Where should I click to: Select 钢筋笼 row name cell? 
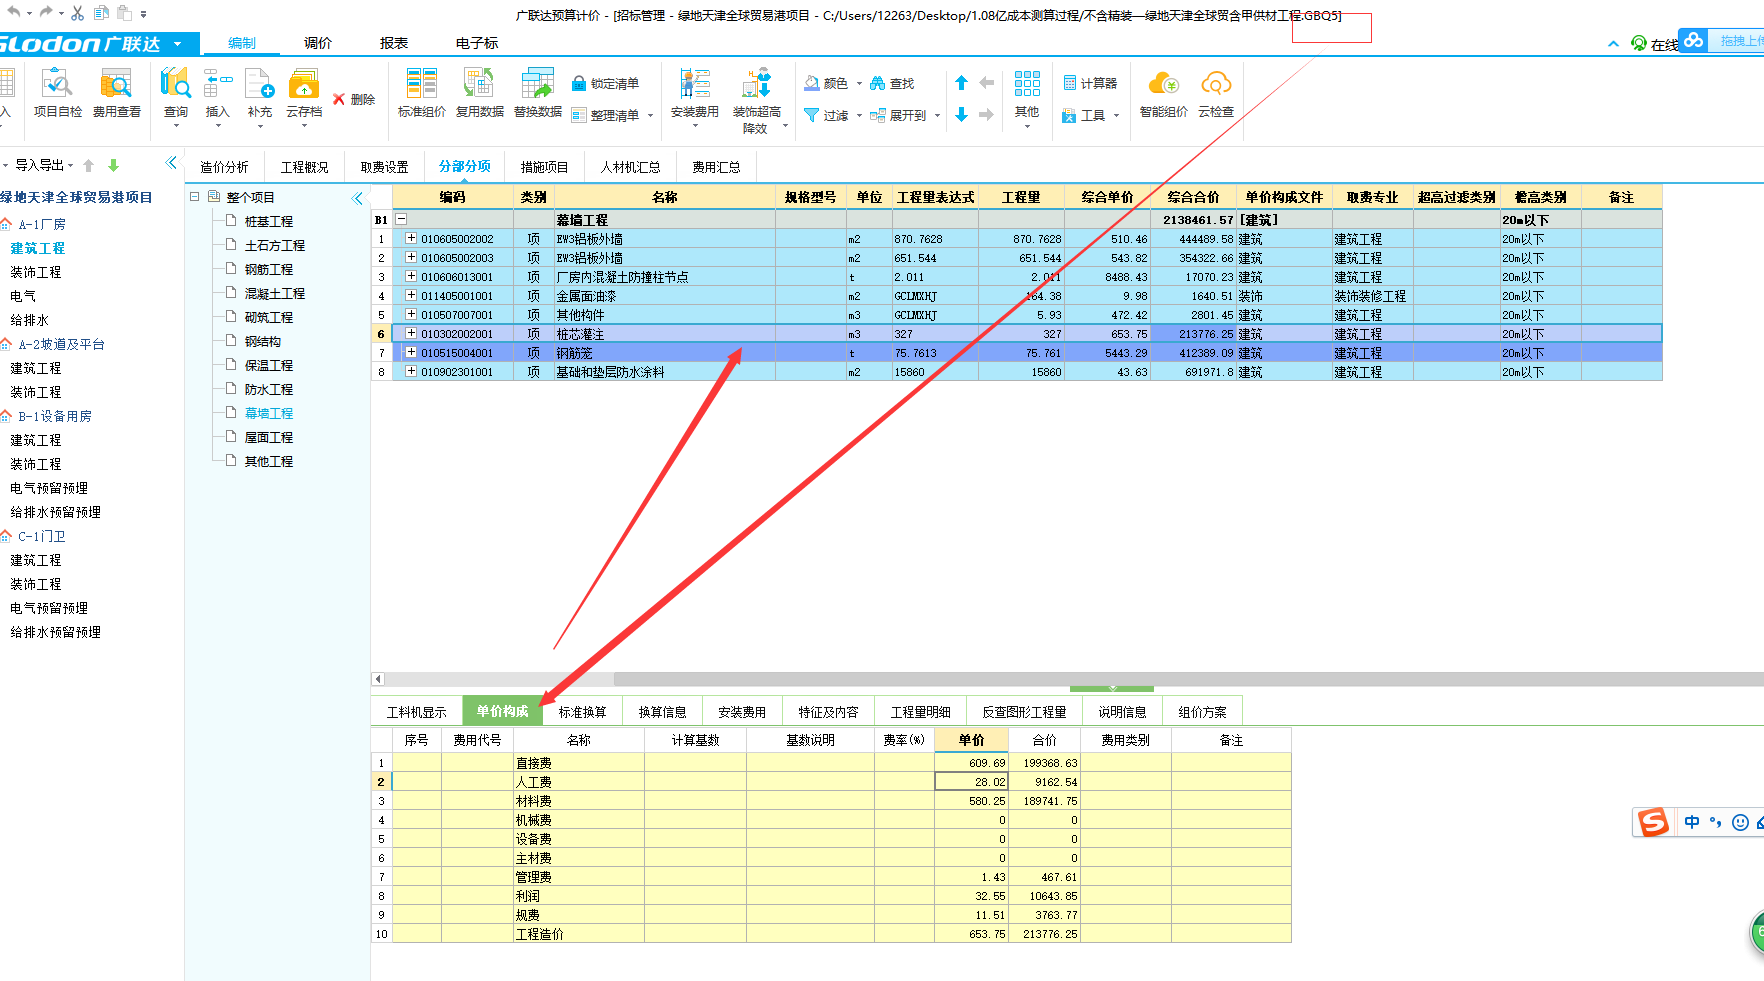click(664, 353)
